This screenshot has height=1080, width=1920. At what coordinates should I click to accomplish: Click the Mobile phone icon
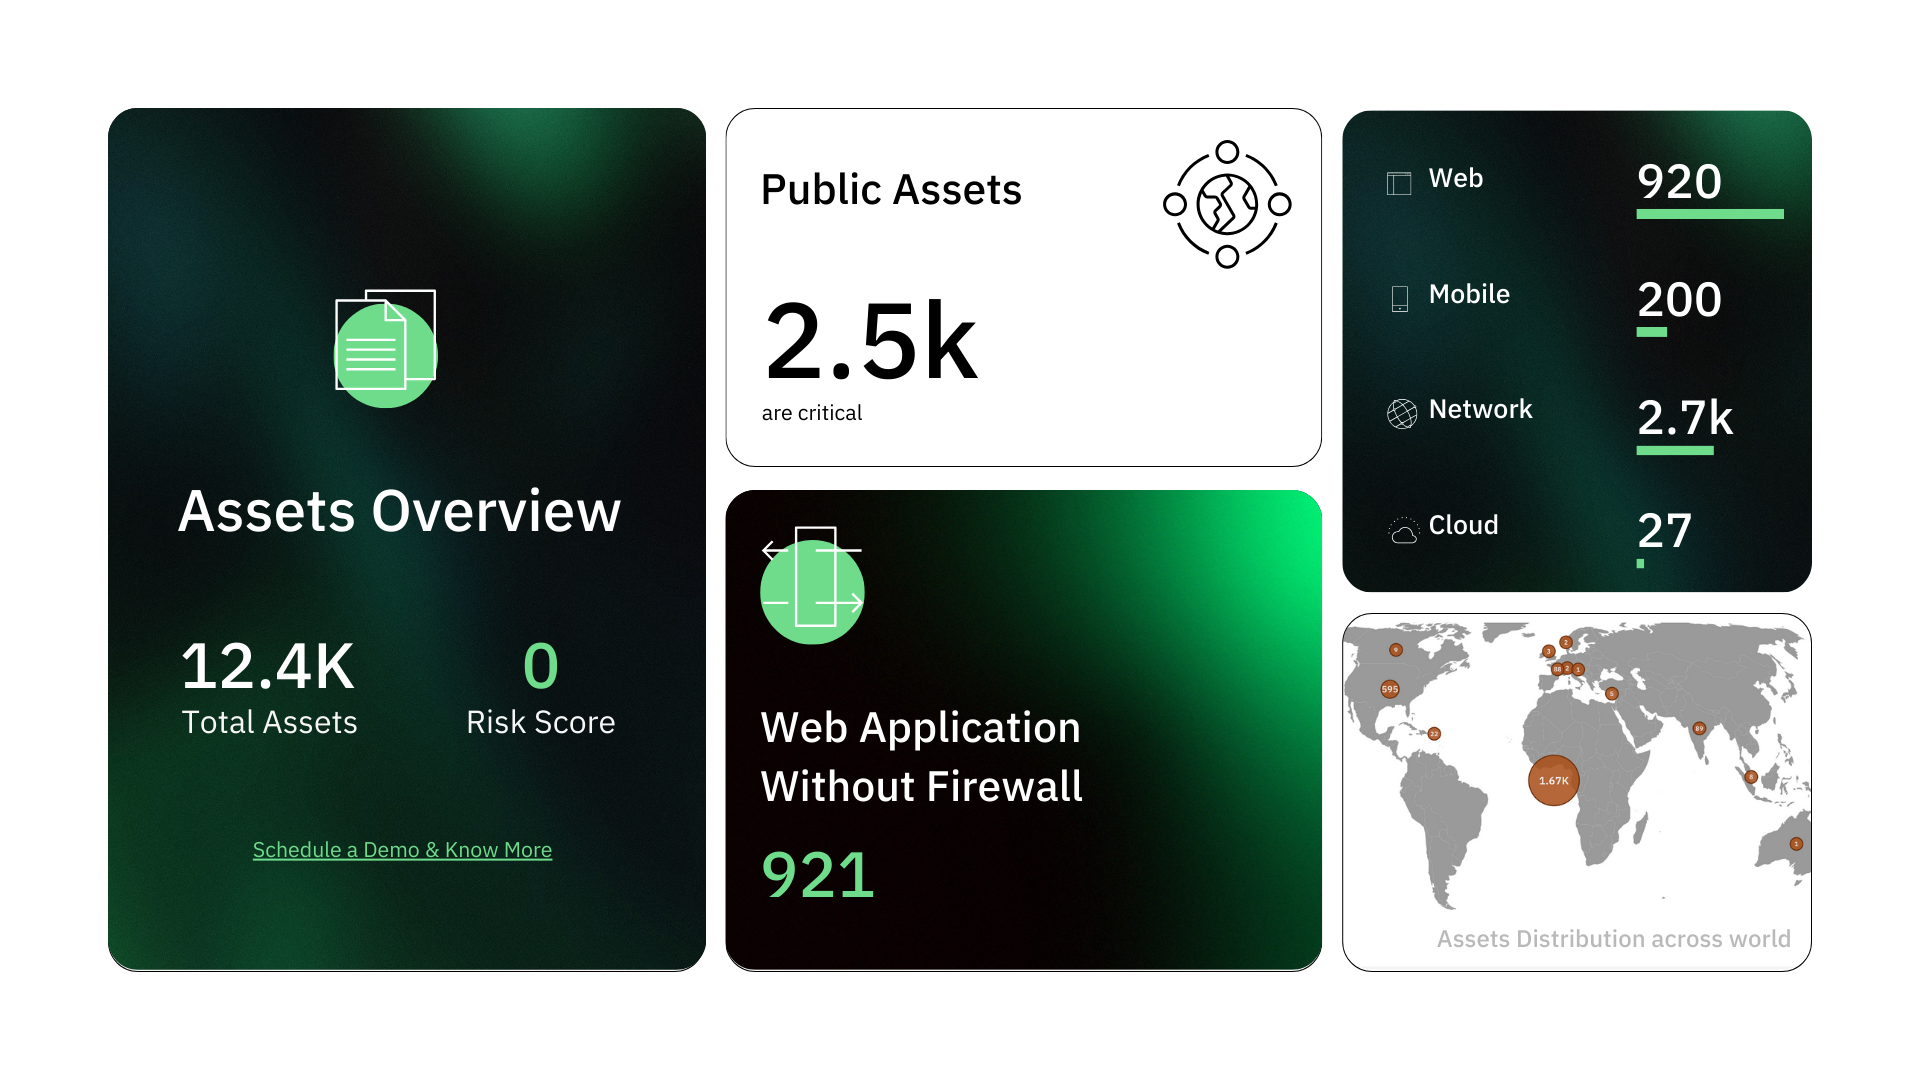click(1400, 298)
